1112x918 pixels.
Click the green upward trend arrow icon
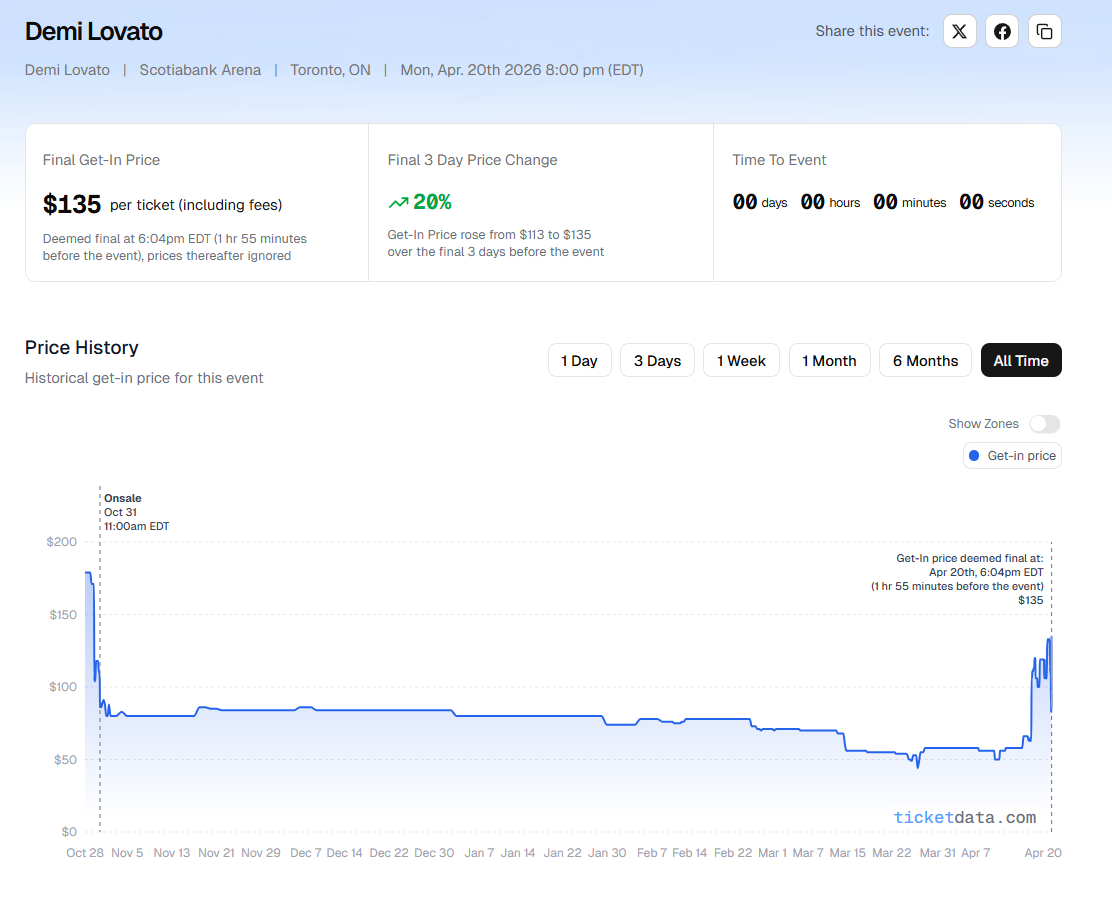pyautogui.click(x=399, y=203)
